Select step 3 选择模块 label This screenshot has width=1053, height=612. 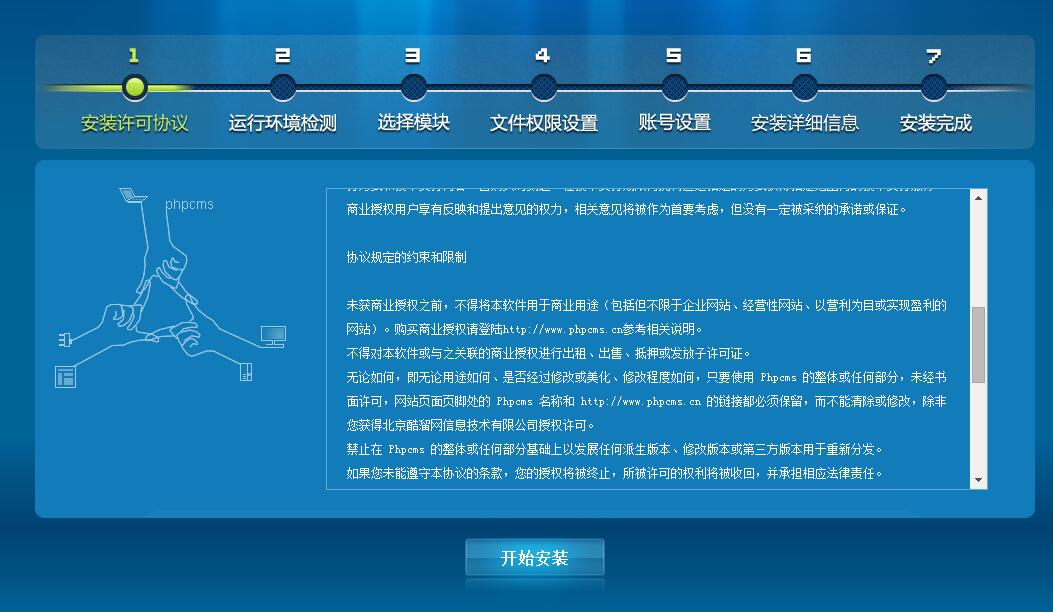(x=413, y=123)
